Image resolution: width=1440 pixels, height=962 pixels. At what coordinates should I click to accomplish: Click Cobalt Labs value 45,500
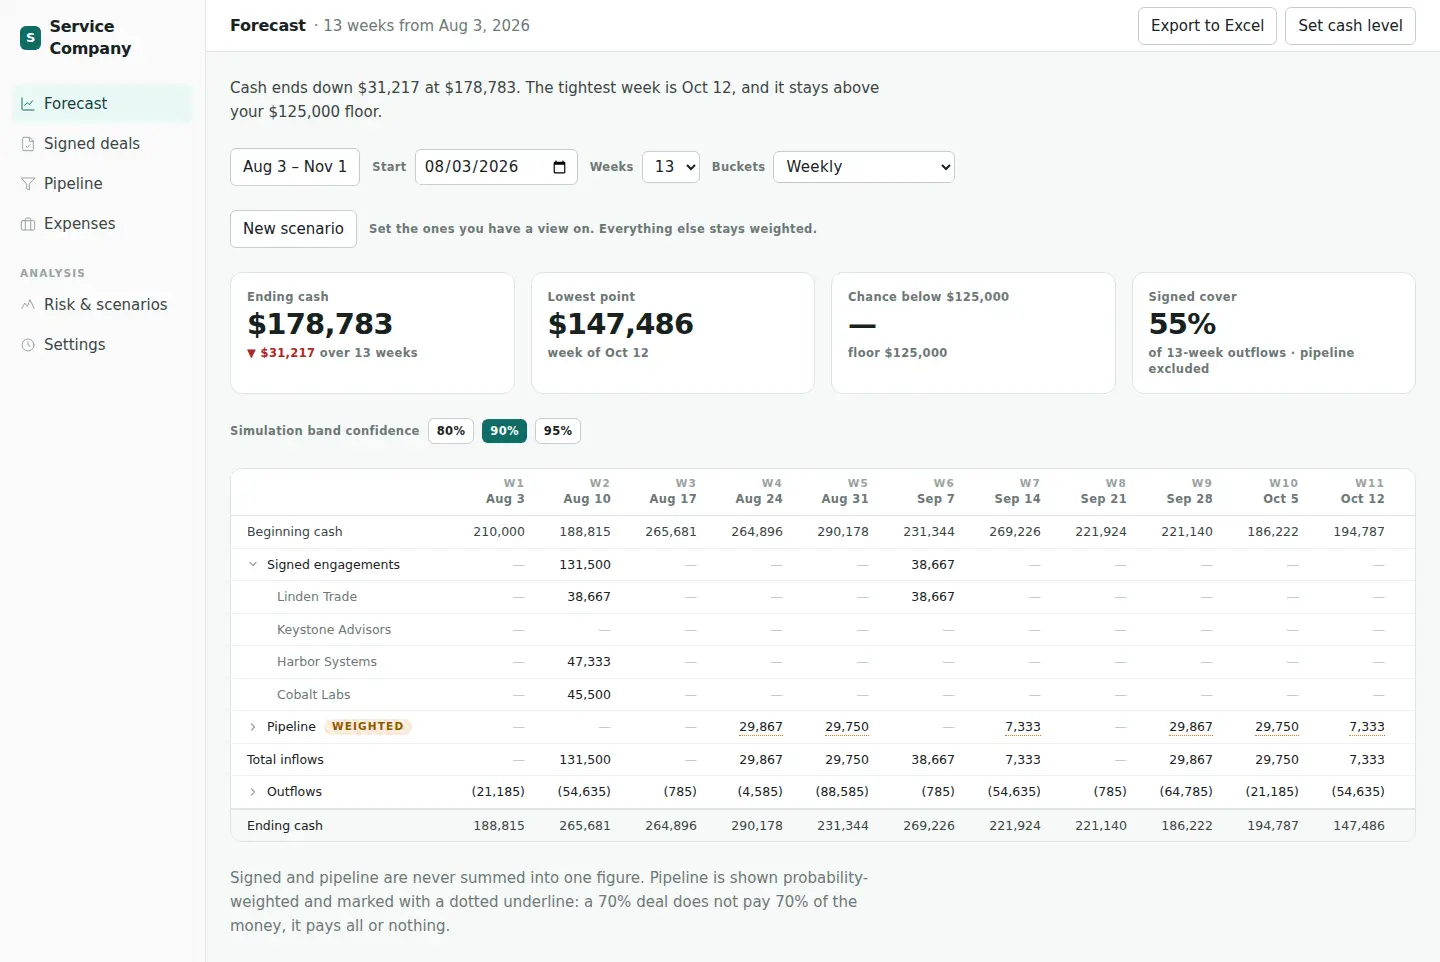(x=589, y=695)
